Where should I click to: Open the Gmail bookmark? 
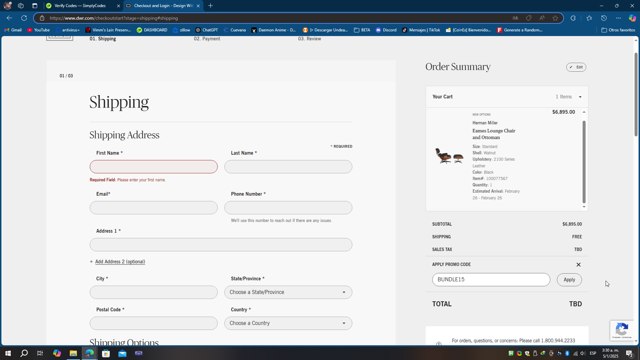tap(13, 30)
